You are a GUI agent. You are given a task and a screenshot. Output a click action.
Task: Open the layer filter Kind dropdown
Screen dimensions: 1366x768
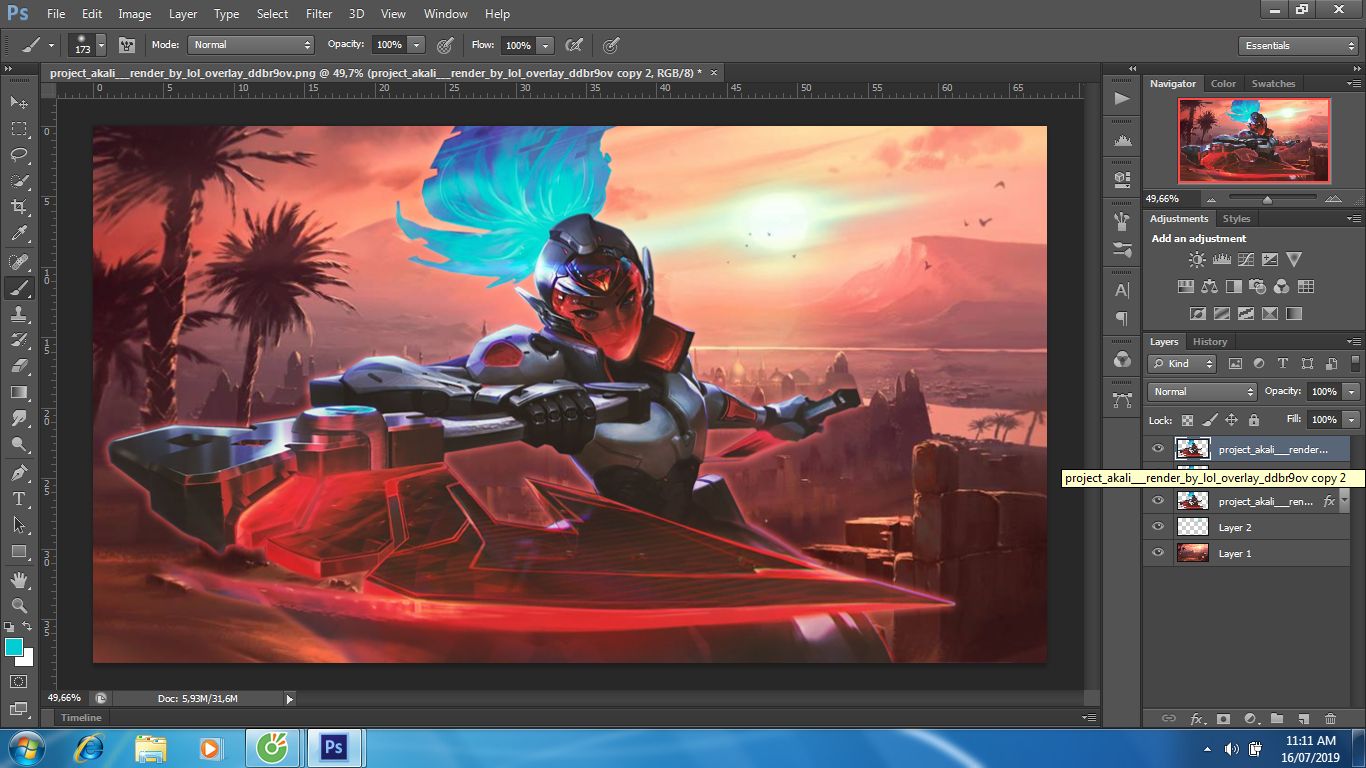(x=1182, y=364)
